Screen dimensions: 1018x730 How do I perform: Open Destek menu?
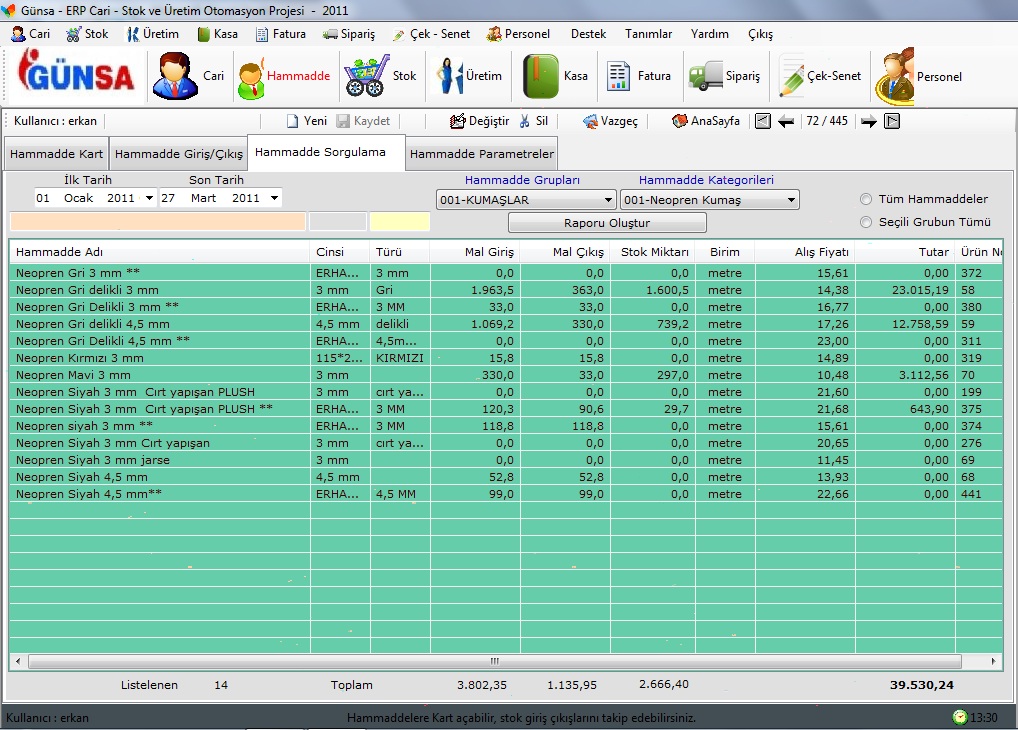pyautogui.click(x=588, y=34)
